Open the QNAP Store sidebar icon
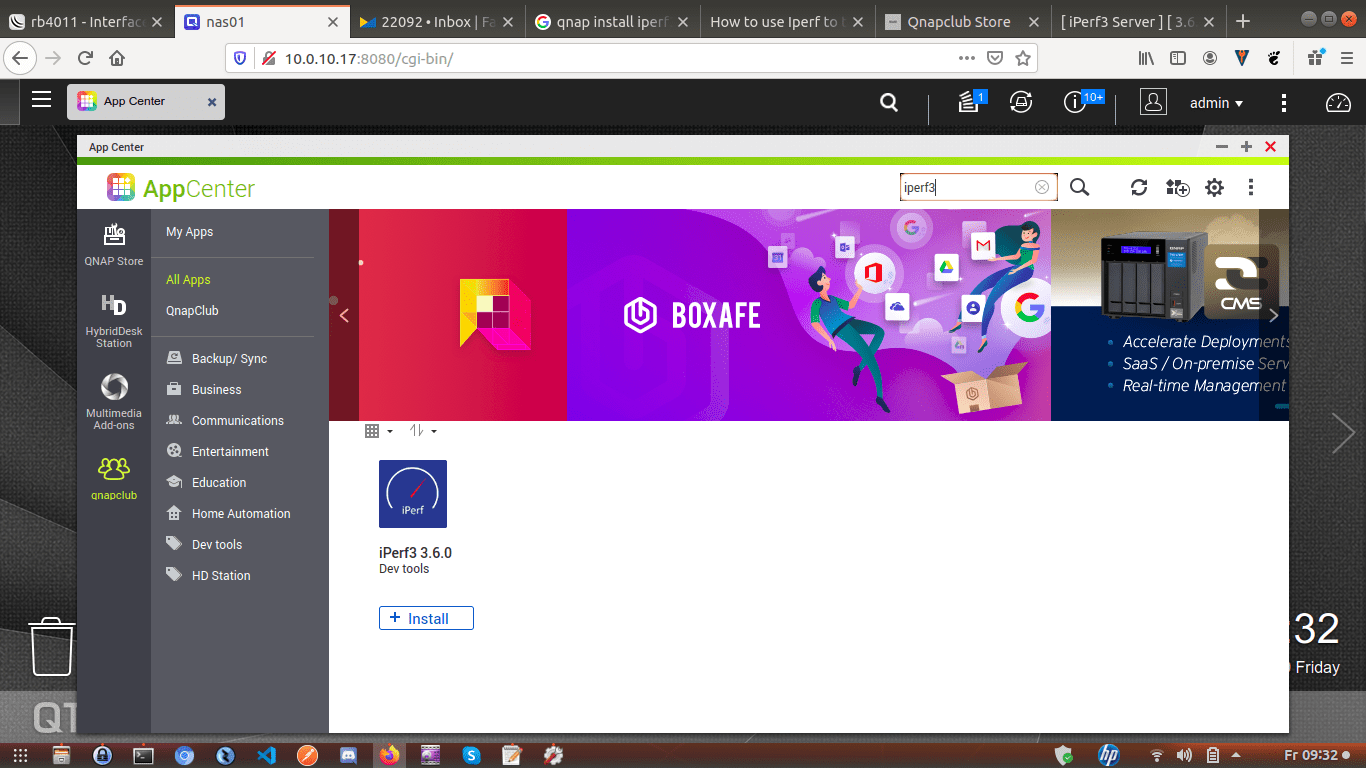The image size is (1366, 768). pyautogui.click(x=114, y=245)
